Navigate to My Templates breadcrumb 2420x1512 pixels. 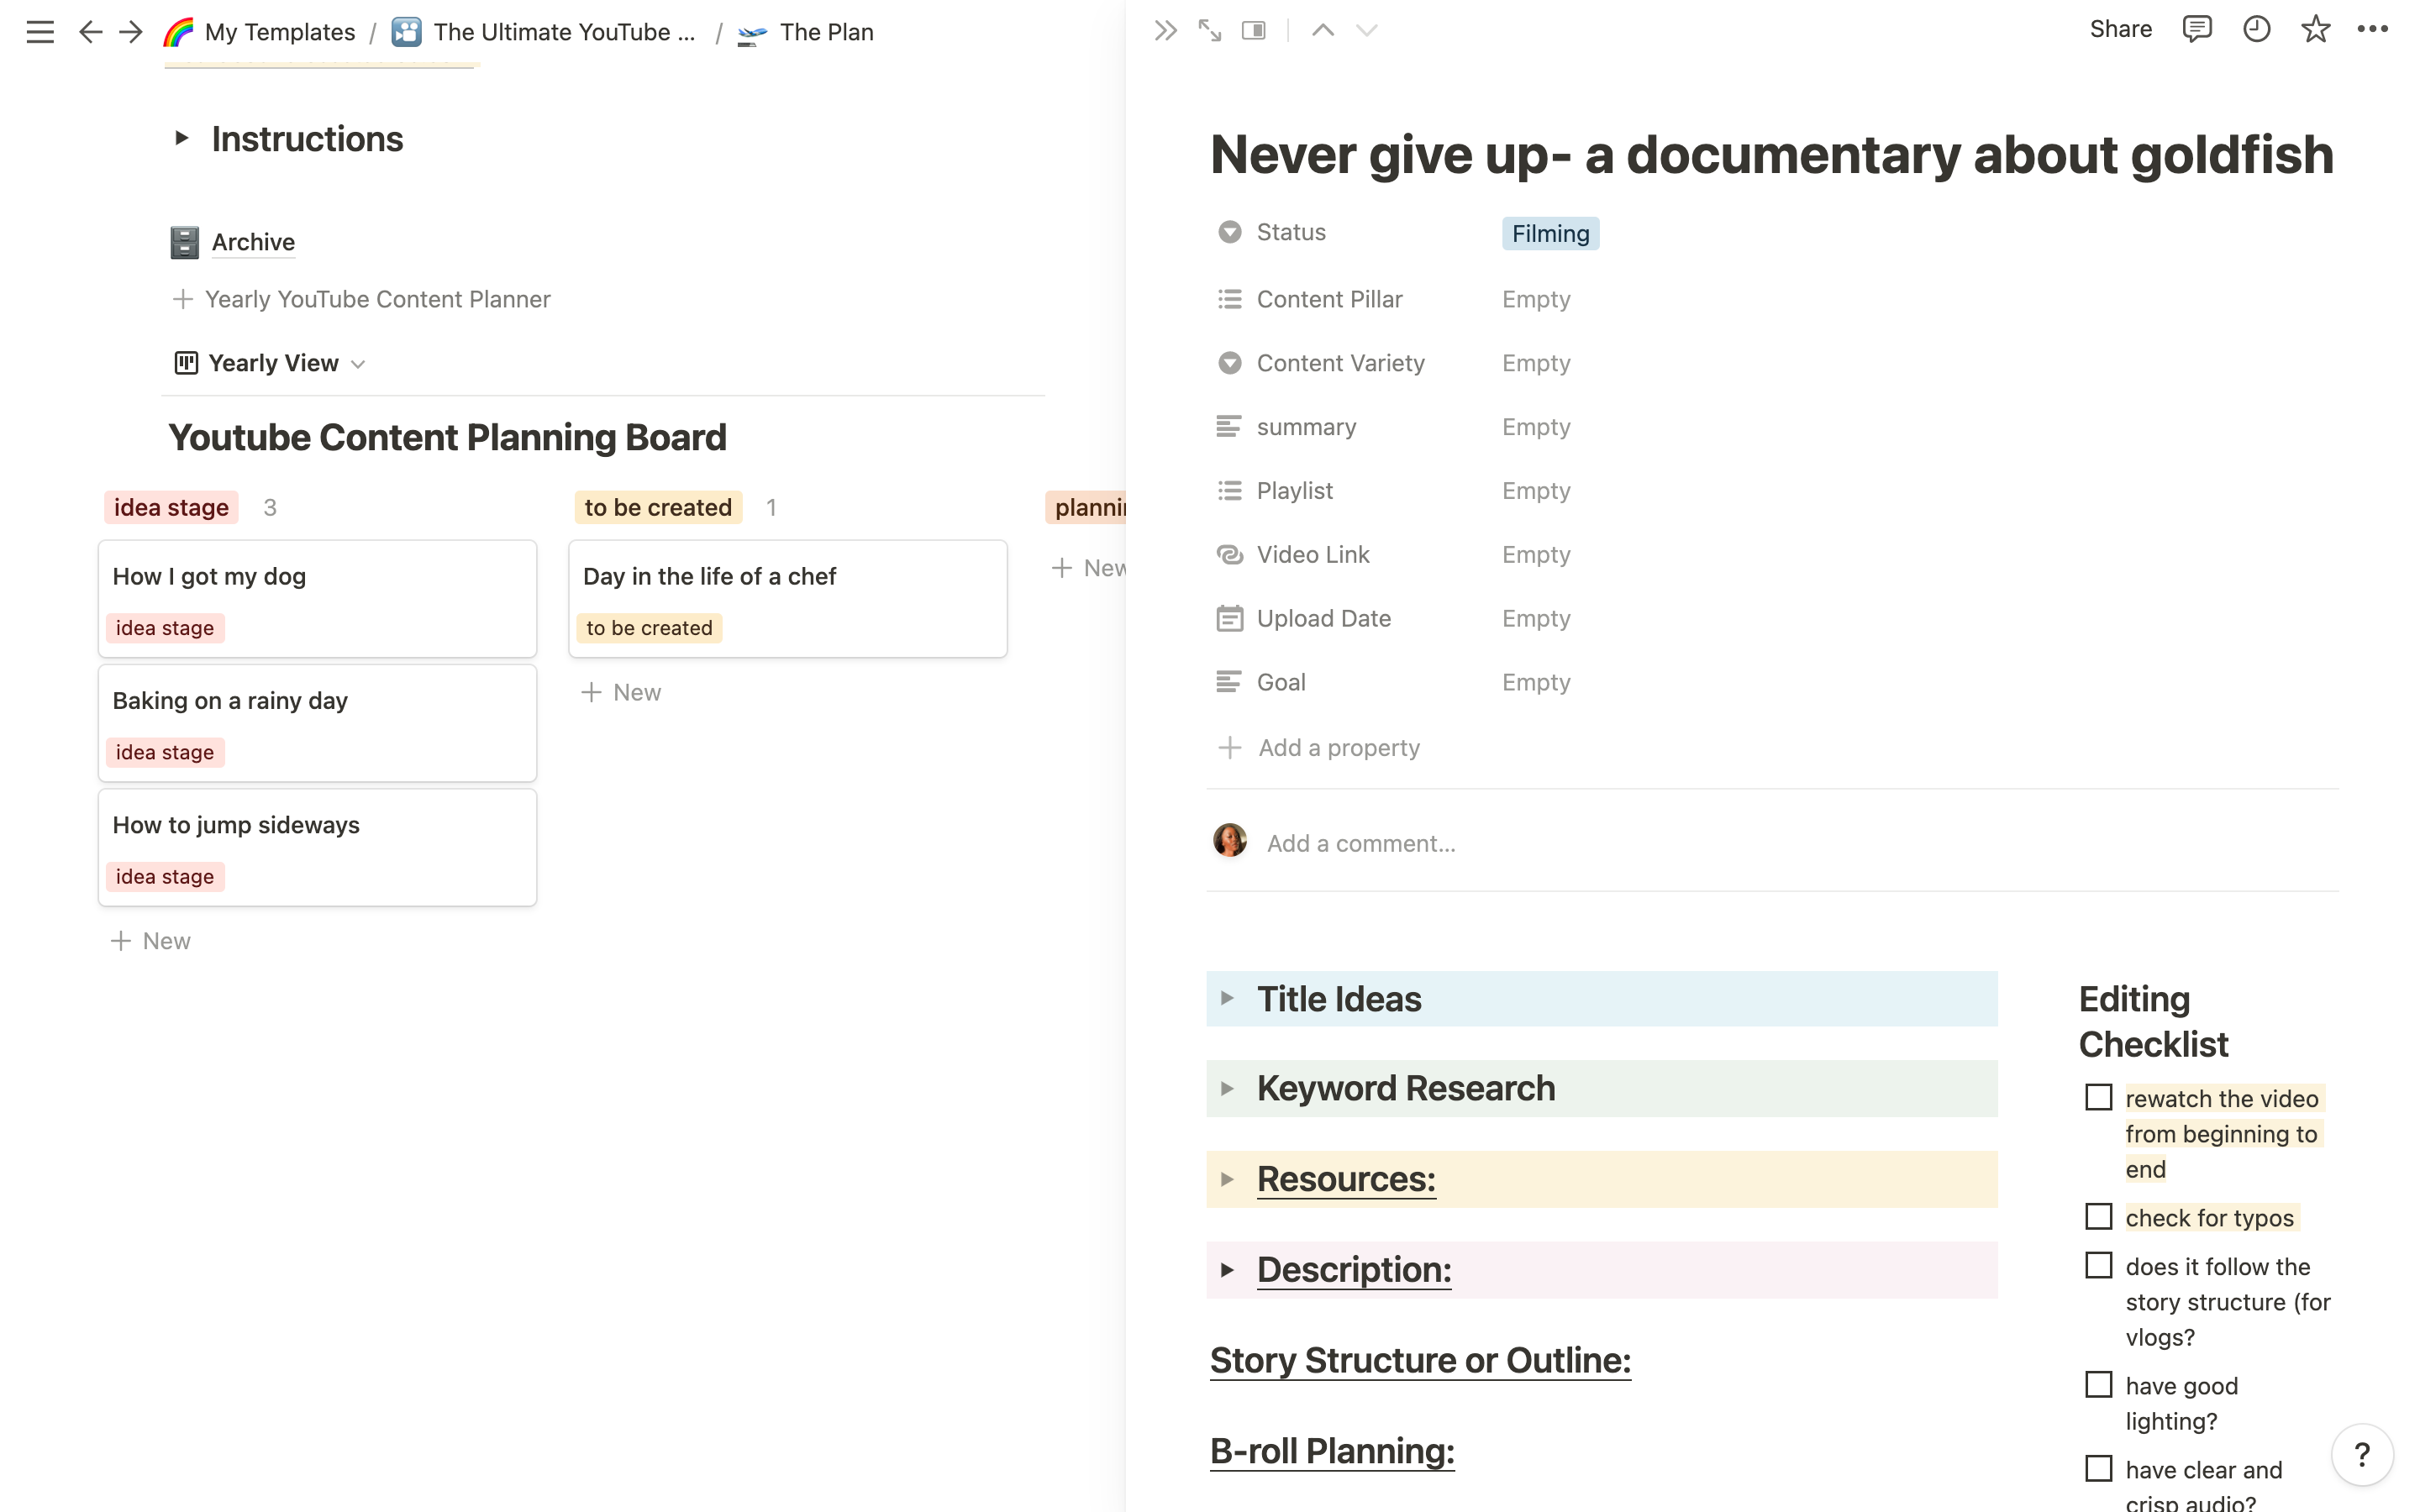pyautogui.click(x=280, y=31)
